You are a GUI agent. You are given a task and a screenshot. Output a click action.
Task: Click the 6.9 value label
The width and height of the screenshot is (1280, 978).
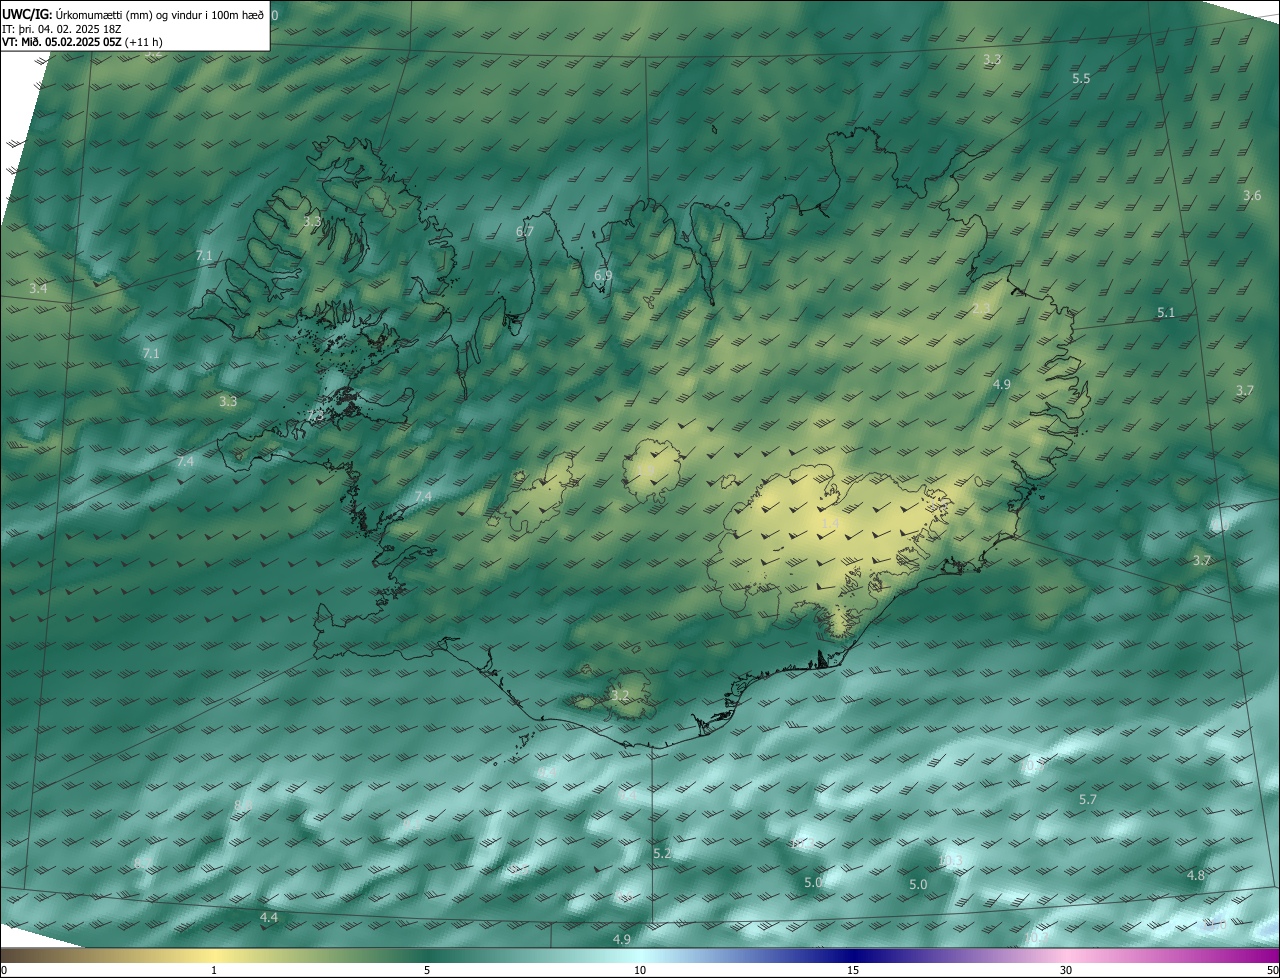603,275
